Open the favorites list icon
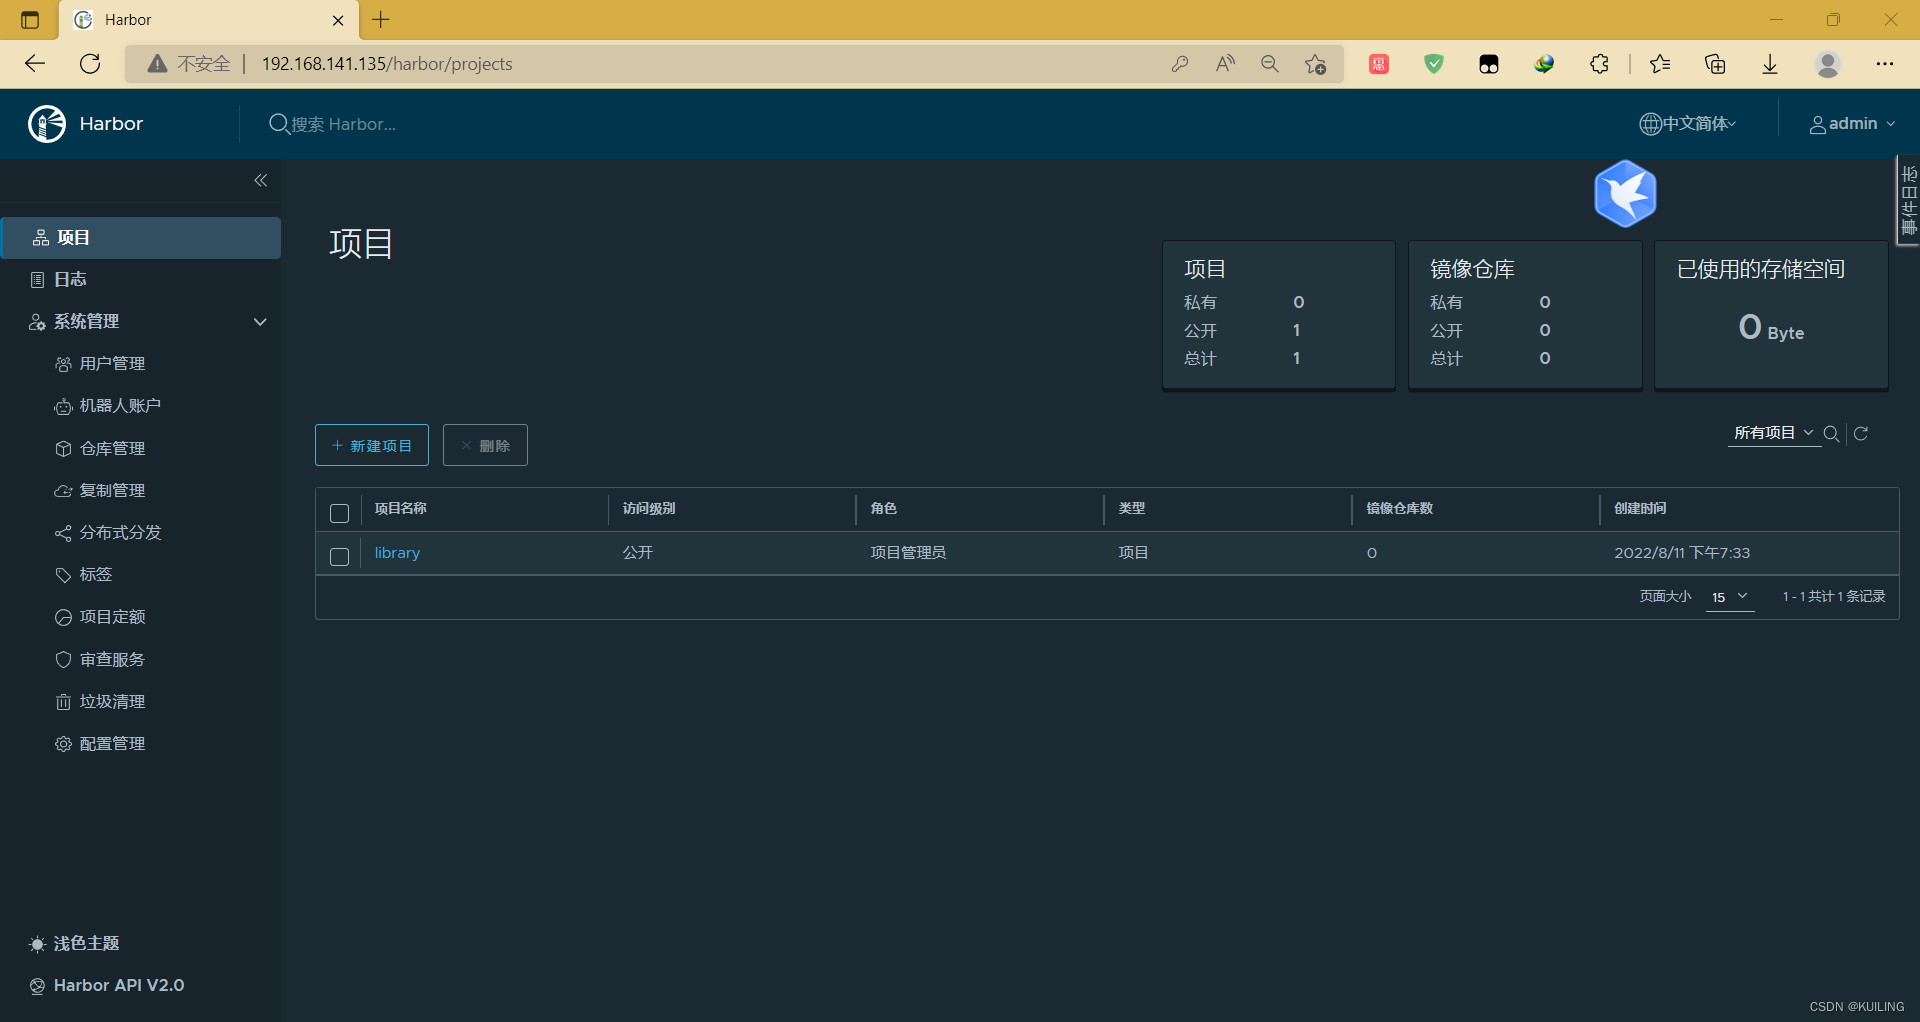This screenshot has width=1920, height=1022. click(x=1660, y=64)
